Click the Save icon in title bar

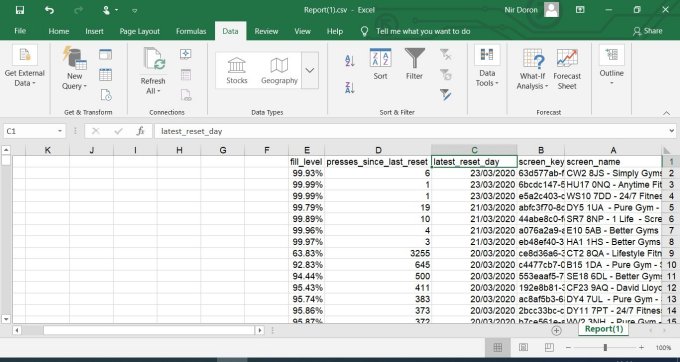point(20,10)
